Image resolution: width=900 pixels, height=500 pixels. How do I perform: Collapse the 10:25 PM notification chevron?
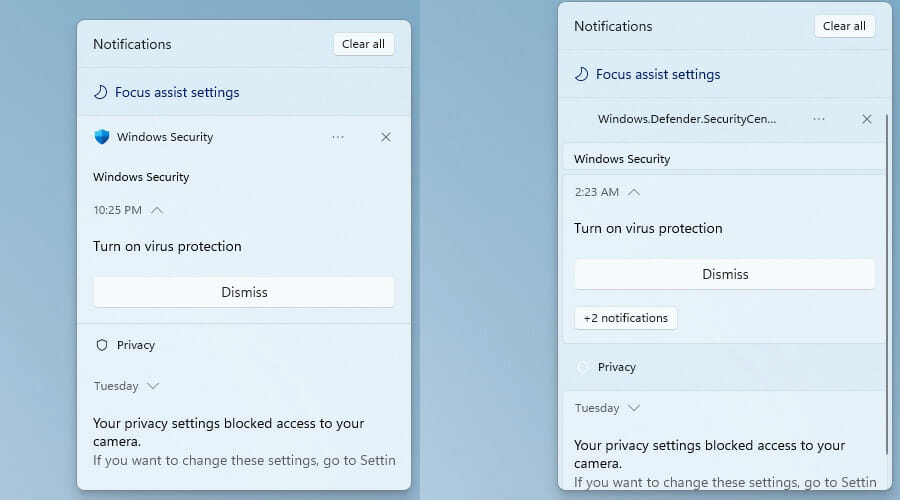(156, 210)
